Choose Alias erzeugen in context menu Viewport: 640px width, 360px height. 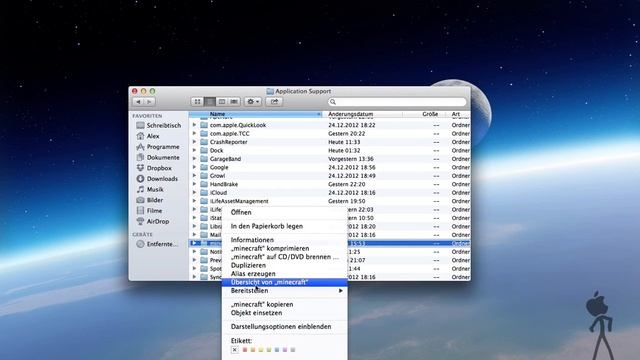coord(284,273)
